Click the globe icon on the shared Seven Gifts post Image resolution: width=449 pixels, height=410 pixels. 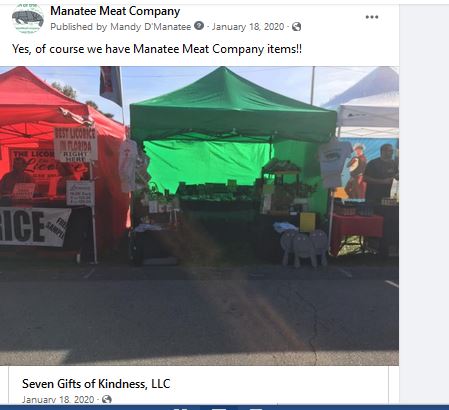click(107, 399)
